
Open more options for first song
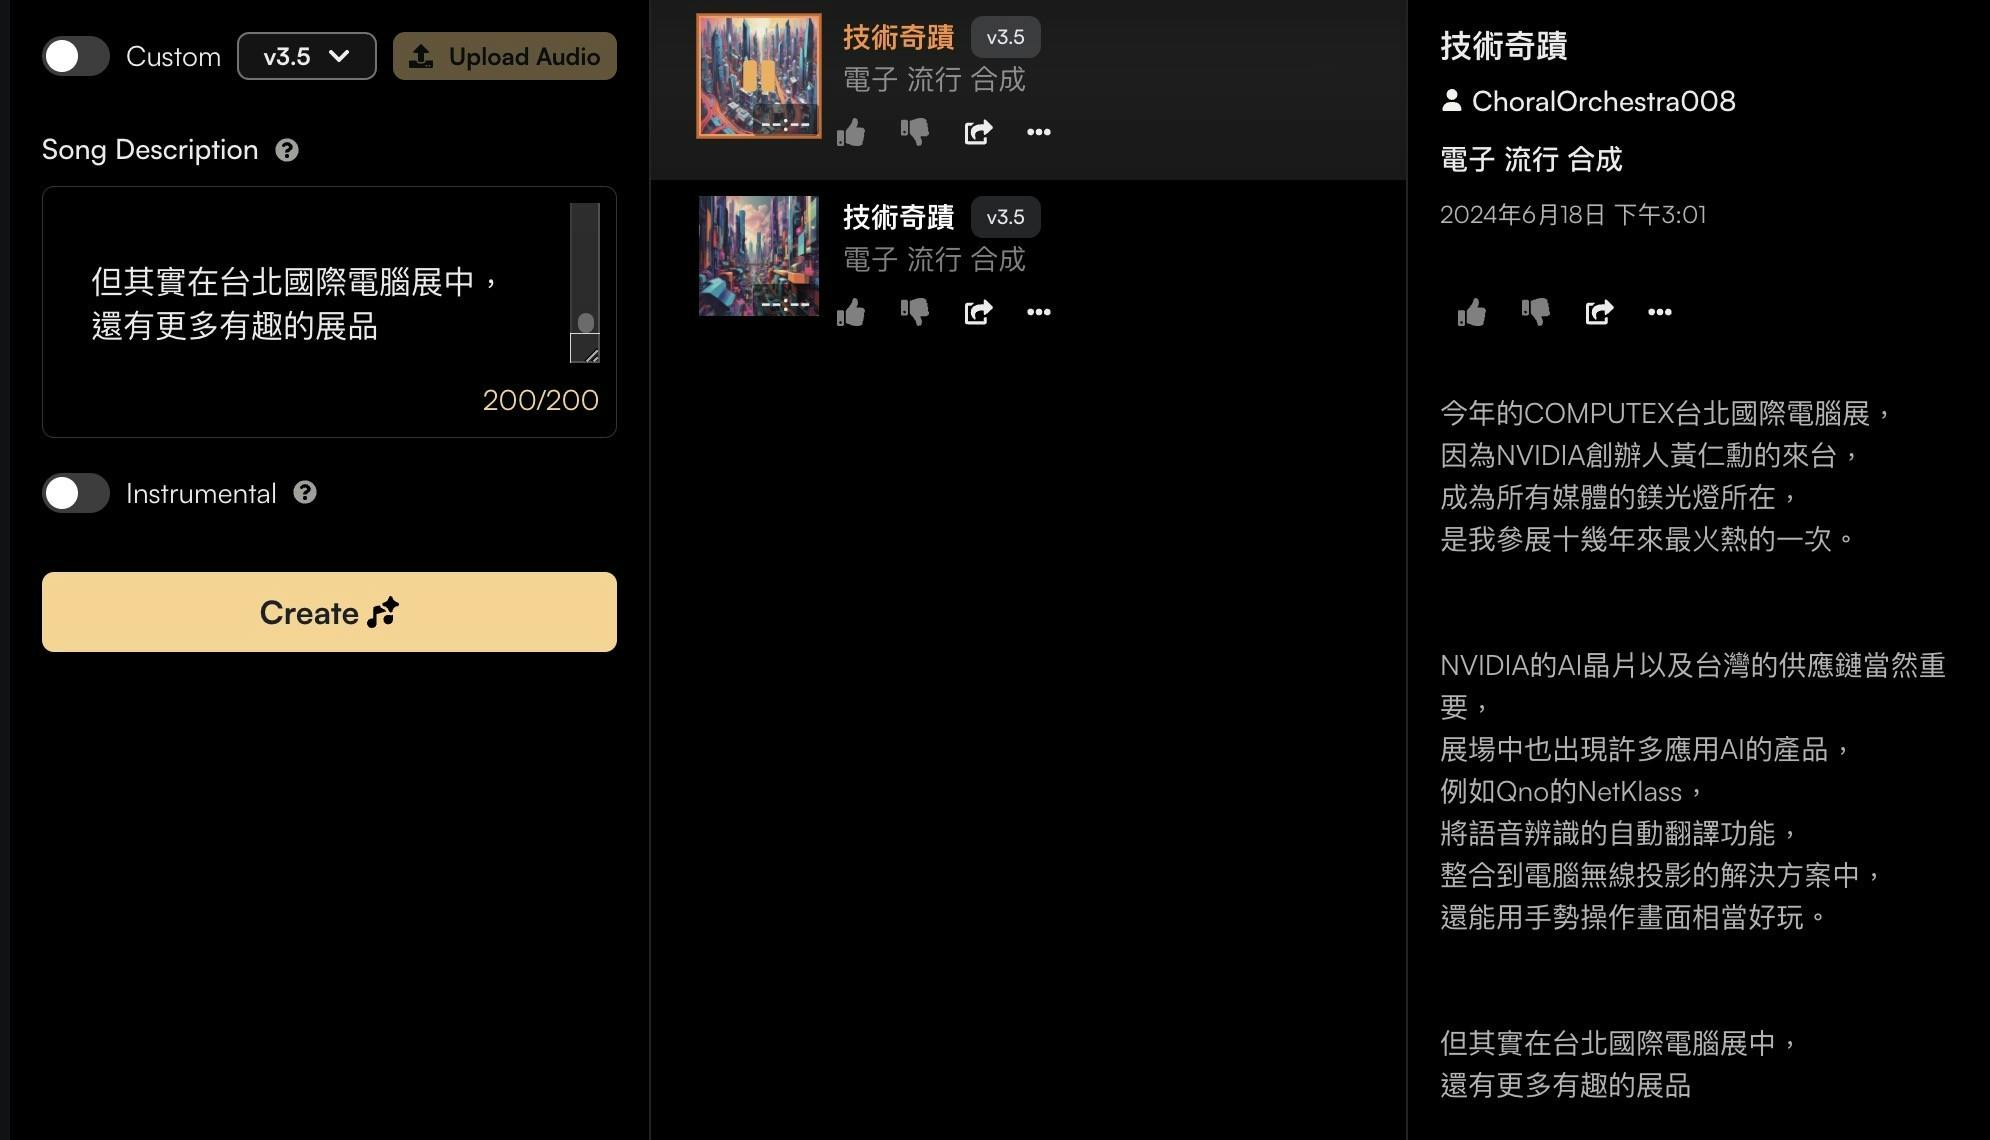point(1039,132)
